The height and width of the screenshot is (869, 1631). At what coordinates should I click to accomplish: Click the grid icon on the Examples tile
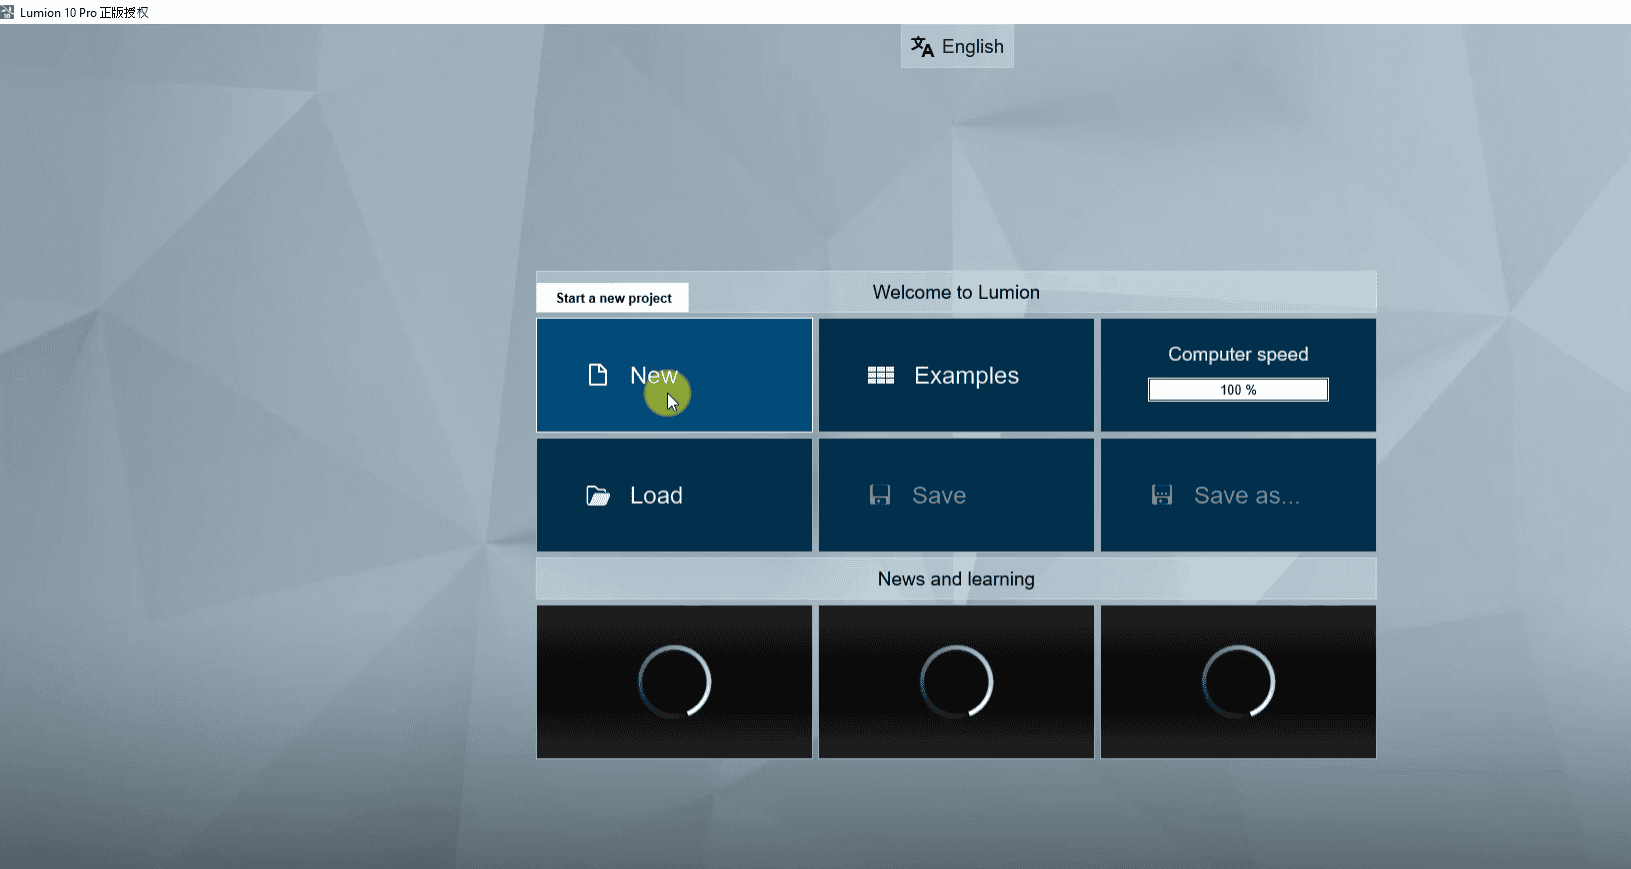[881, 375]
